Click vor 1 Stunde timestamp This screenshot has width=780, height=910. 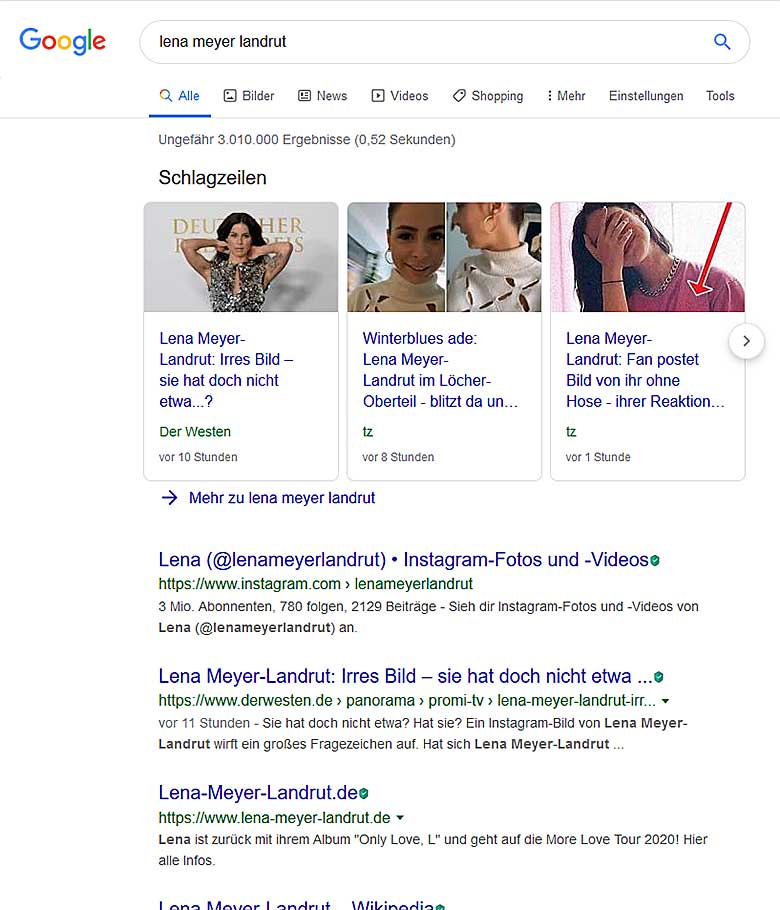pos(598,457)
